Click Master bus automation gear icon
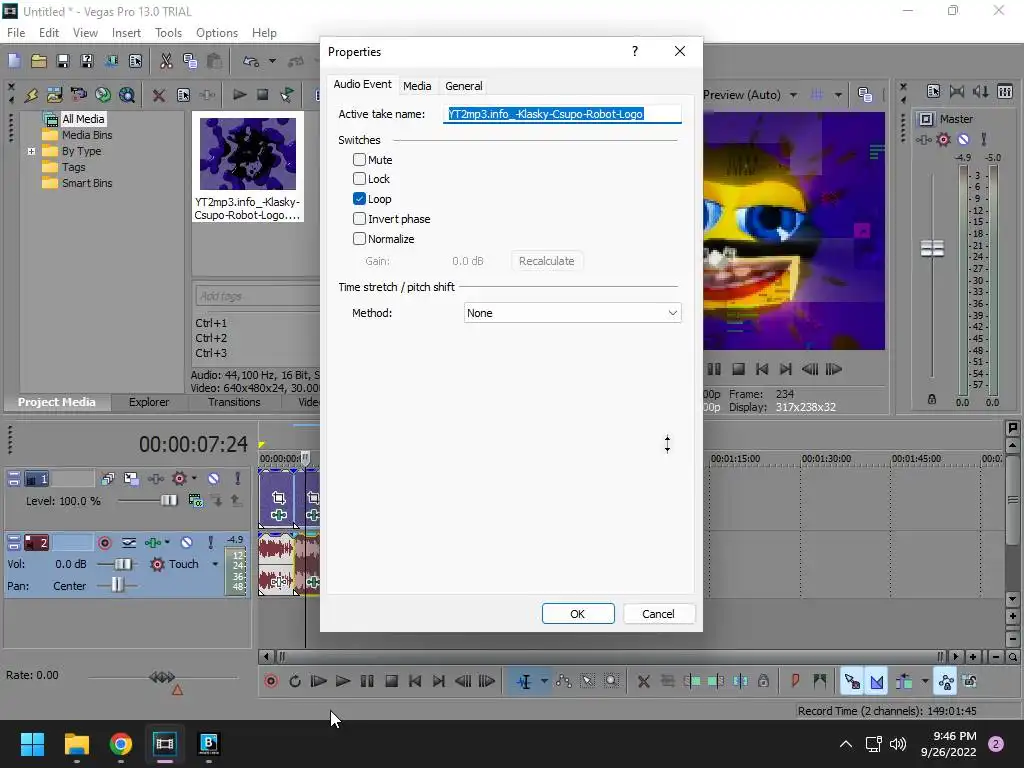 (943, 139)
